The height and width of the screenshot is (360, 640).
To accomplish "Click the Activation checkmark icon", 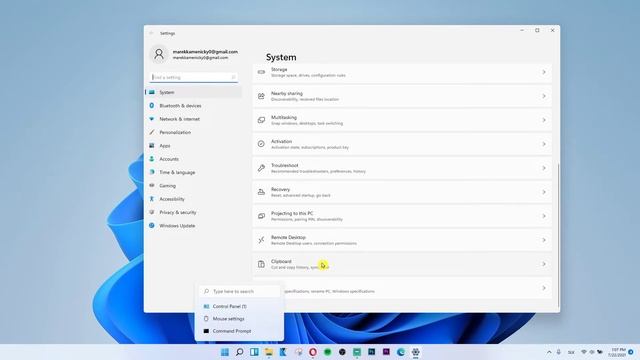I will click(x=261, y=144).
